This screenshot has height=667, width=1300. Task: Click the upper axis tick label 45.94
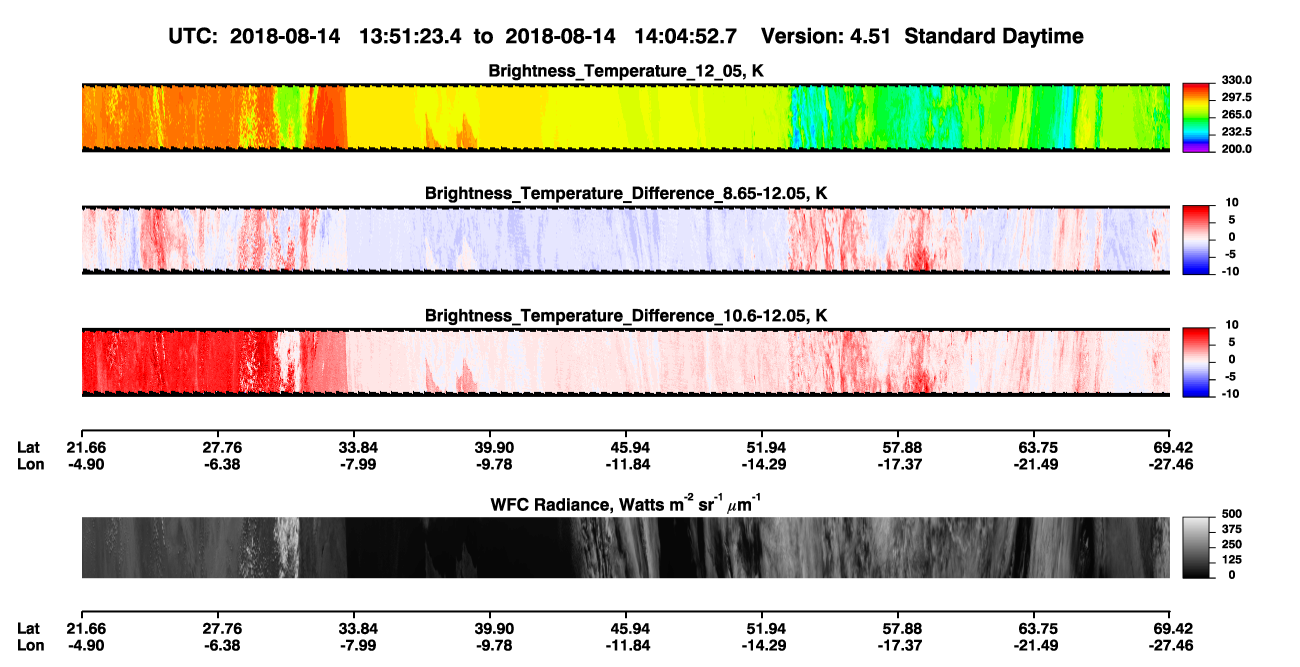click(x=625, y=447)
